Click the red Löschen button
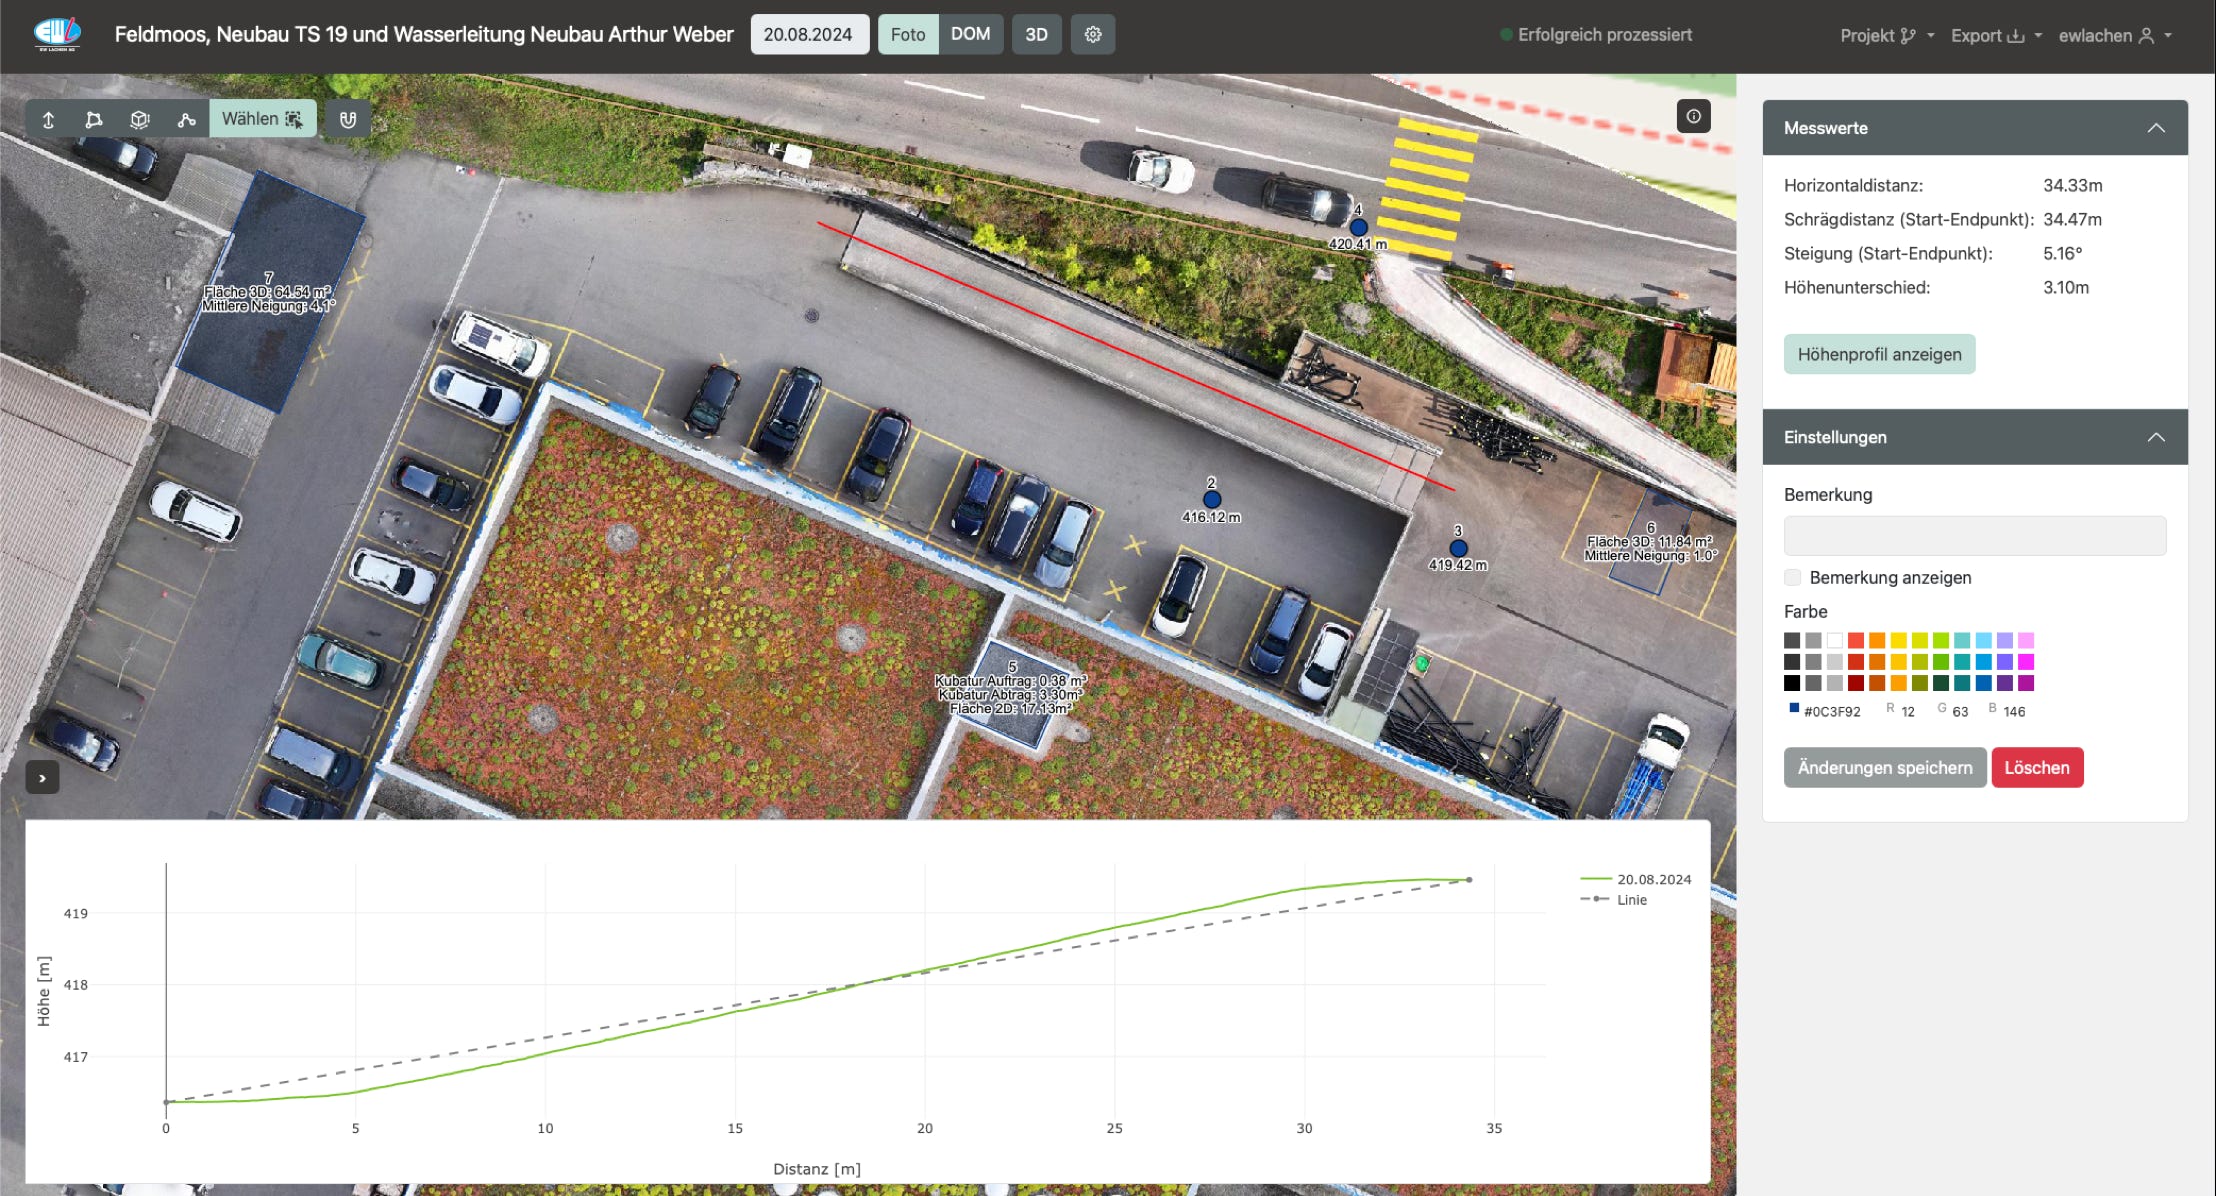Image resolution: width=2216 pixels, height=1196 pixels. 2036,767
